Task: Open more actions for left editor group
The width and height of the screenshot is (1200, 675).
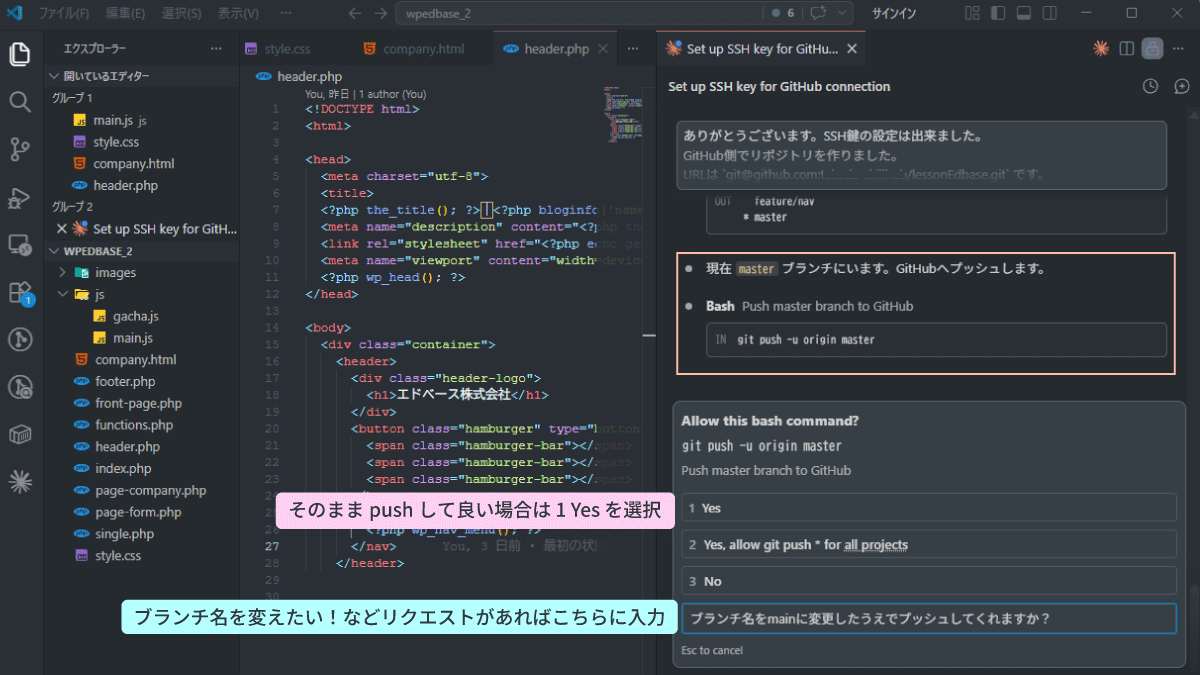Action: 632,48
